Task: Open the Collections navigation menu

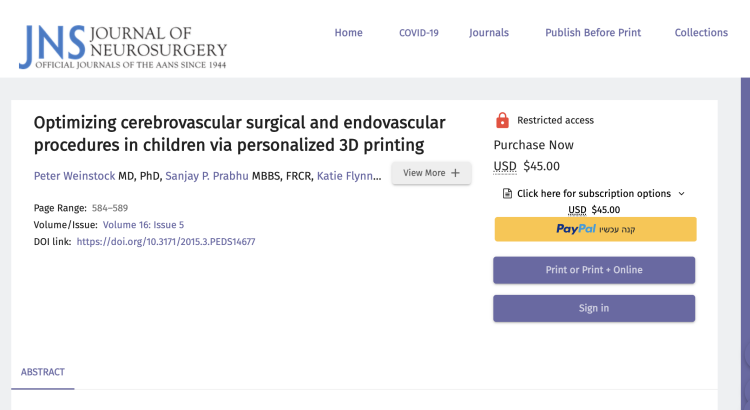Action: [x=701, y=33]
